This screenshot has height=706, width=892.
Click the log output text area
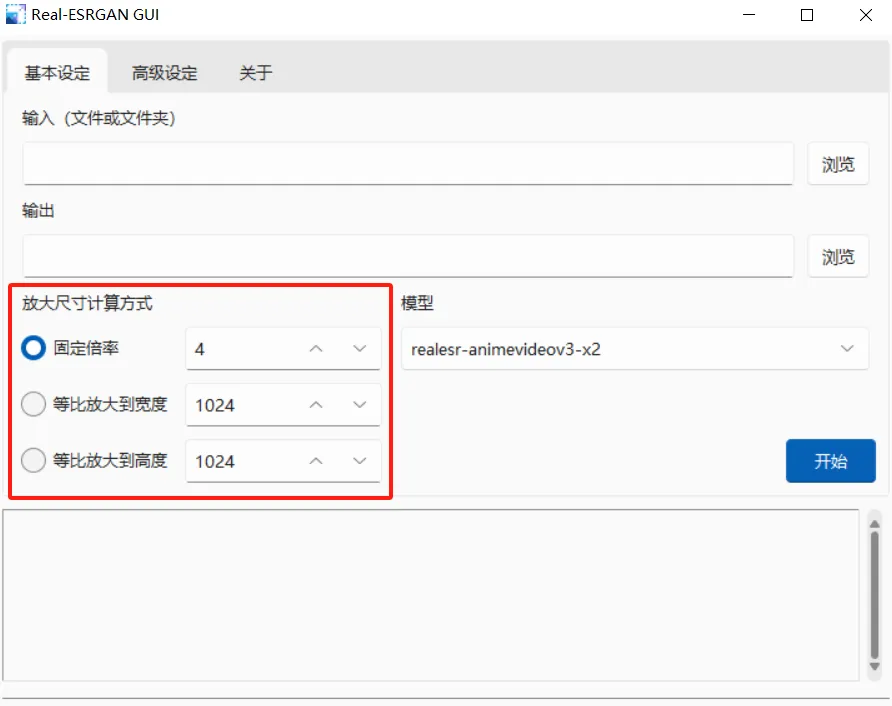coord(431,594)
